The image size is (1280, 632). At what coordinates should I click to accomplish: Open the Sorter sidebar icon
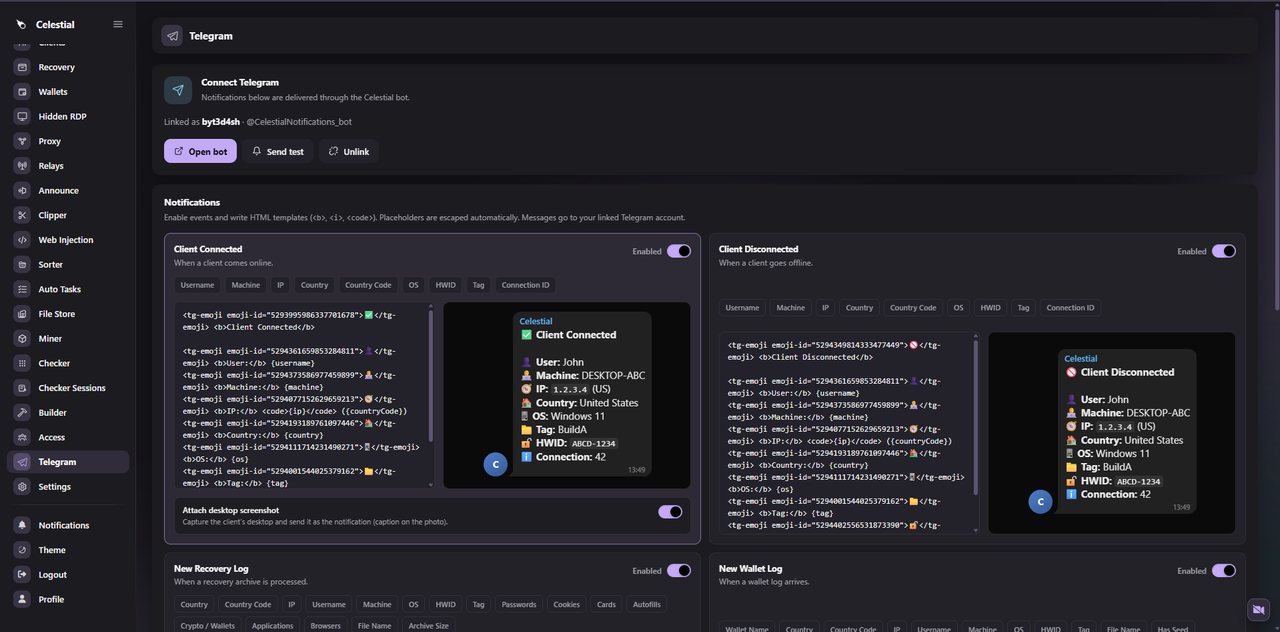21,264
